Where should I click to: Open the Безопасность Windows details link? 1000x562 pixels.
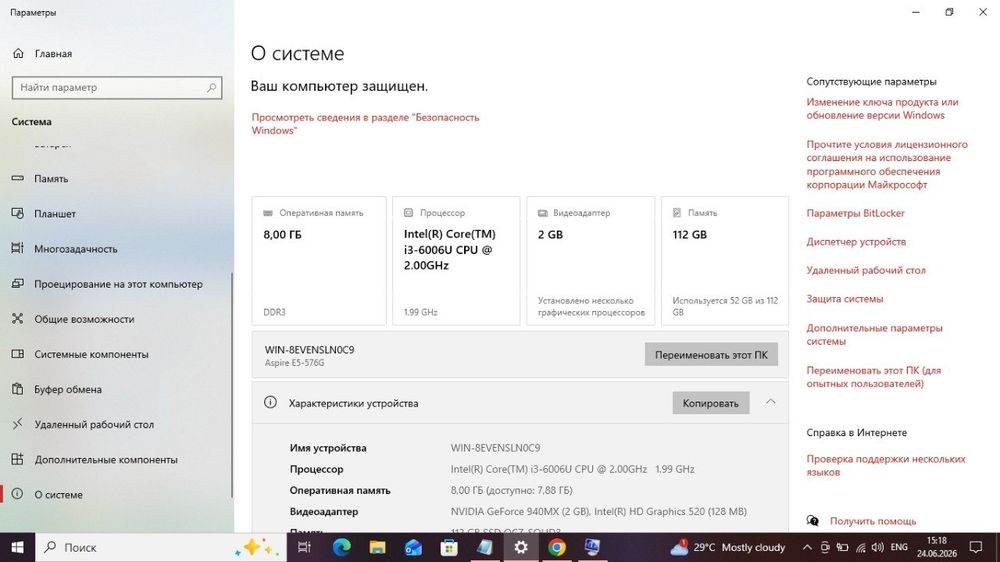365,124
